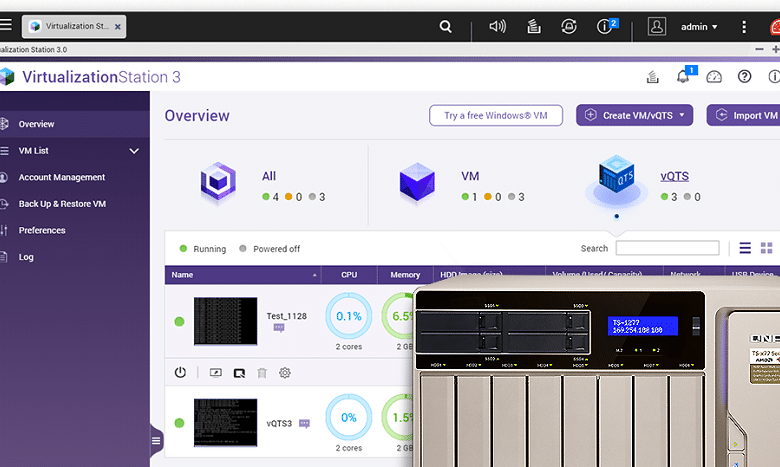This screenshot has height=467, width=780.
Task: Open the Virtualization Station task stack icon
Action: pyautogui.click(x=653, y=77)
